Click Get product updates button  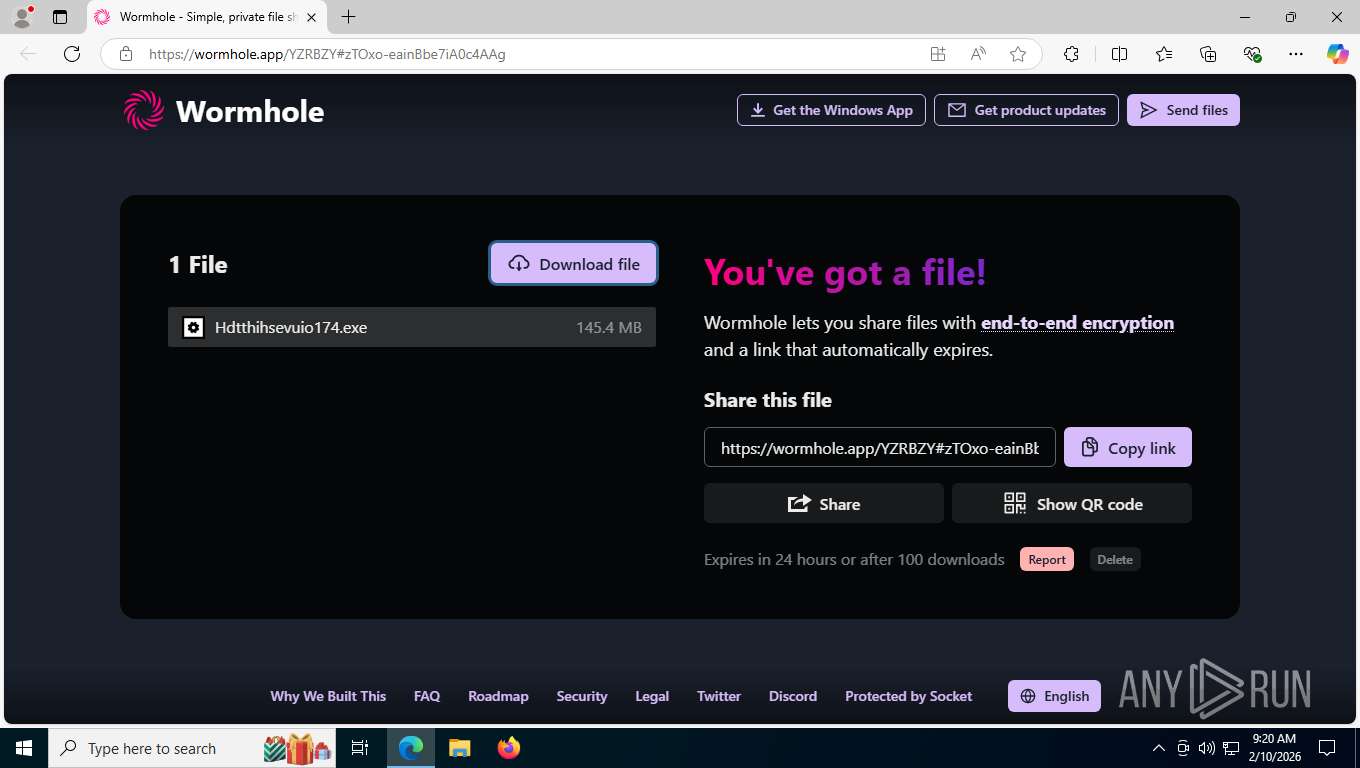[x=1026, y=110]
